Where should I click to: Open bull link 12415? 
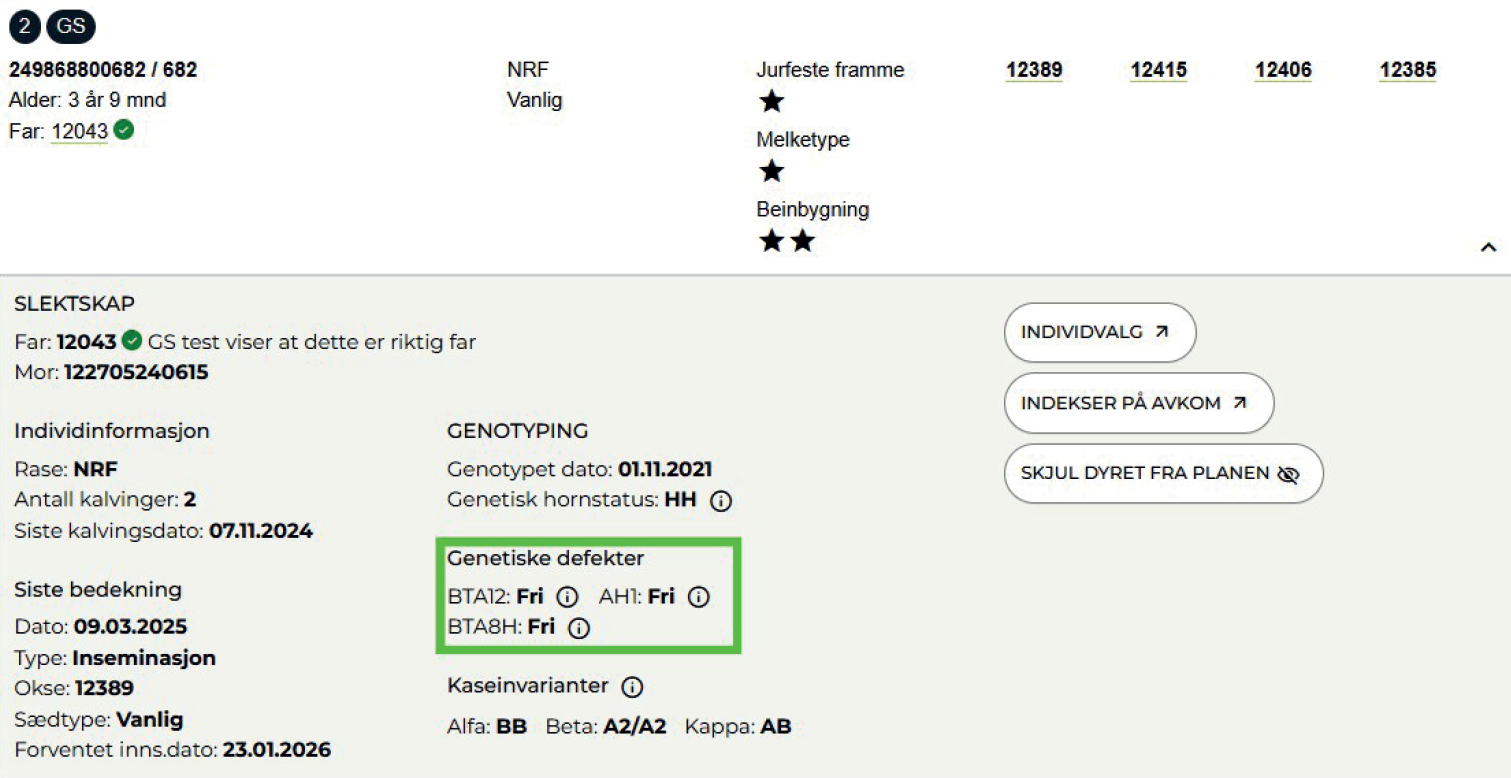[1158, 70]
